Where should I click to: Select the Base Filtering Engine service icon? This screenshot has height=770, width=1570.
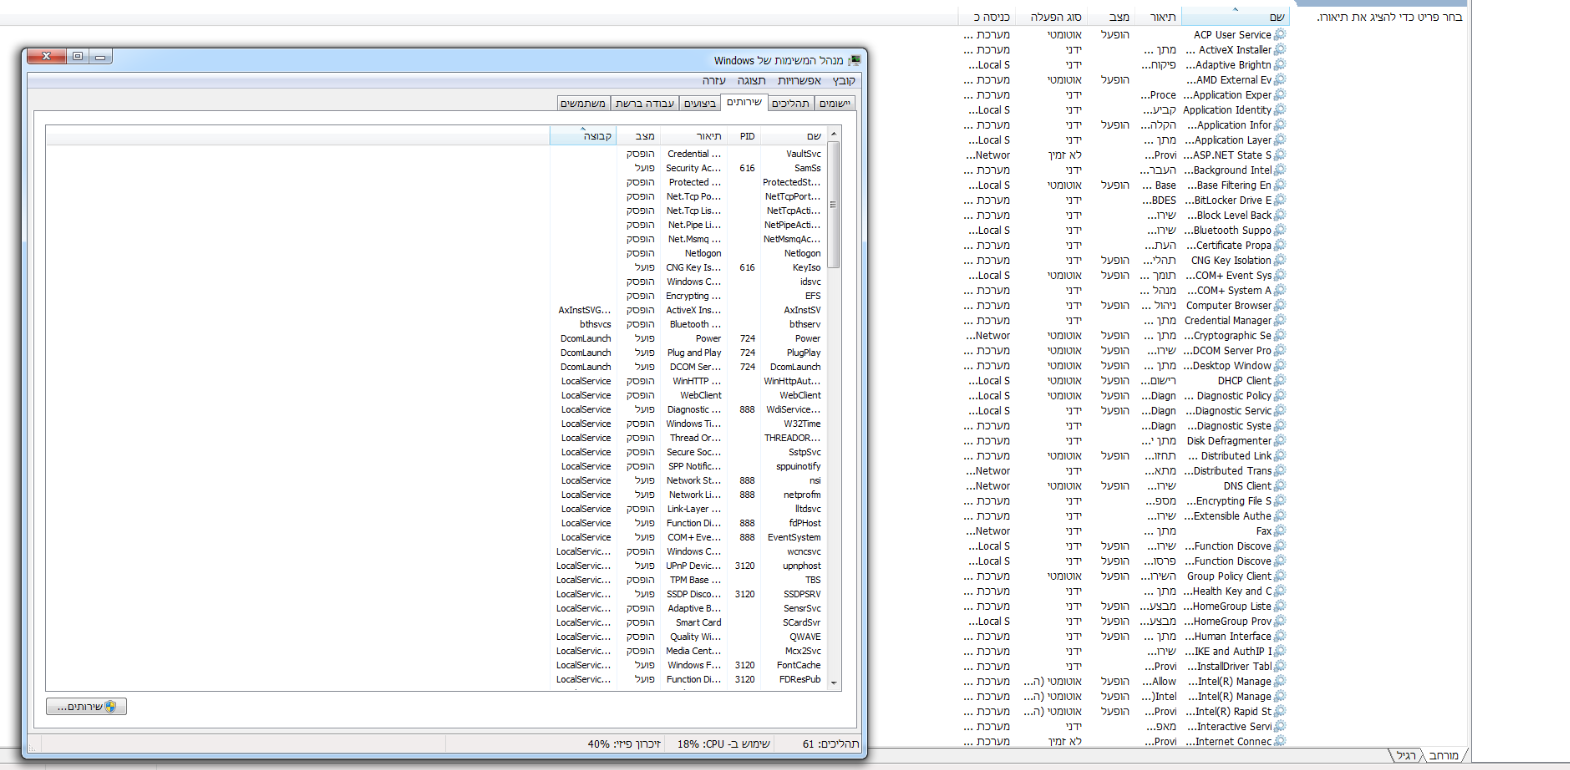tap(1280, 185)
